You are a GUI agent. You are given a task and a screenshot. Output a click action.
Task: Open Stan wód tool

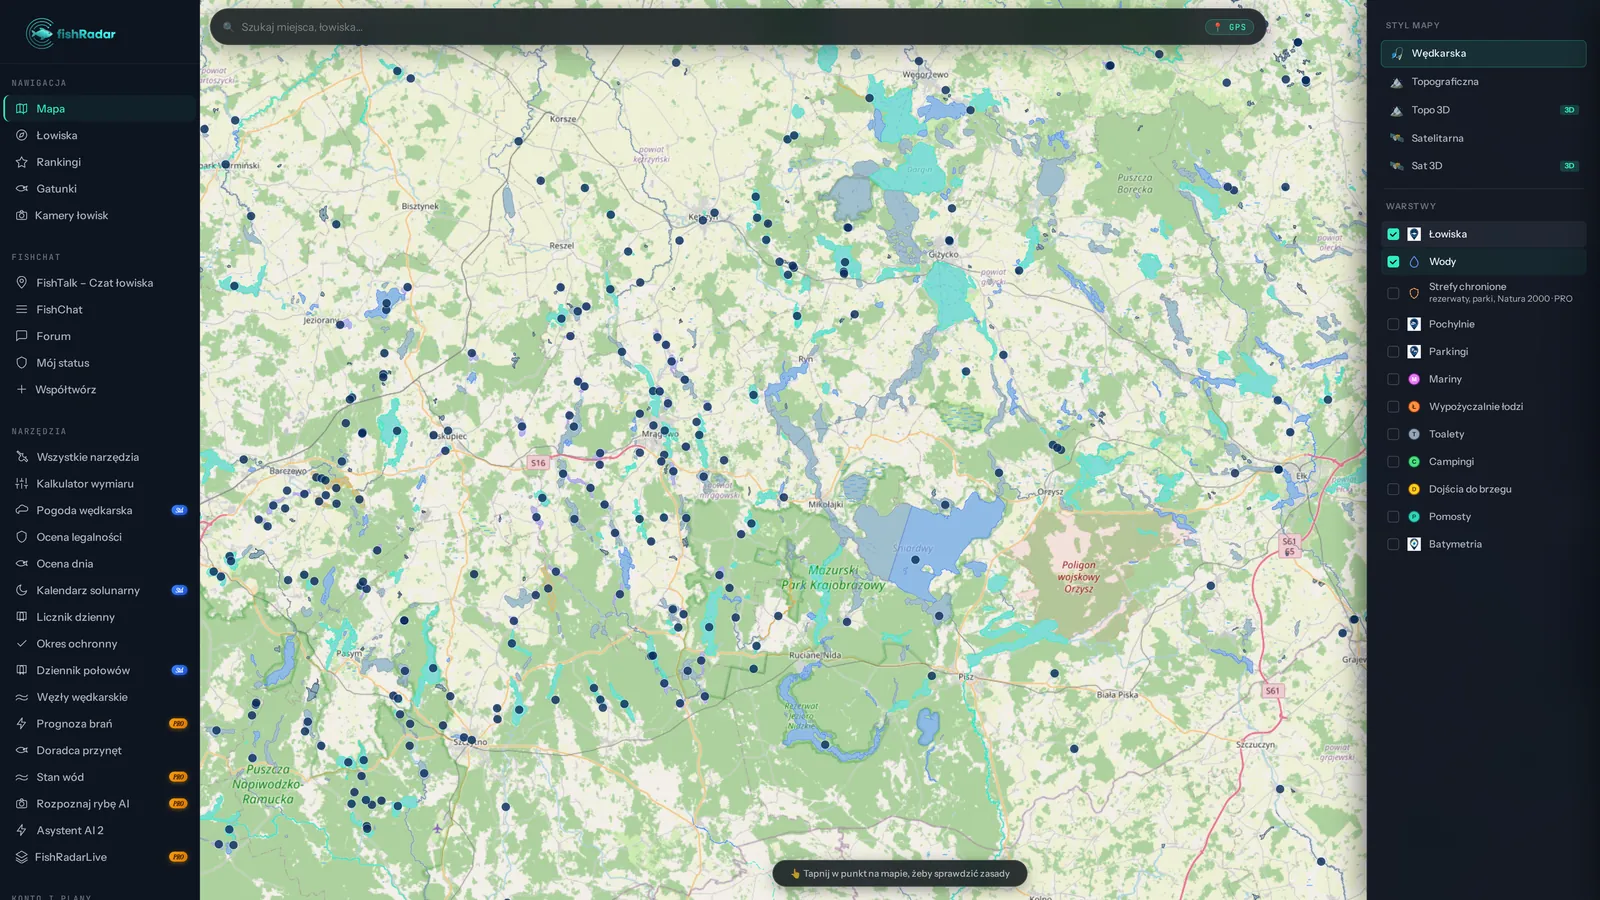click(x=98, y=777)
